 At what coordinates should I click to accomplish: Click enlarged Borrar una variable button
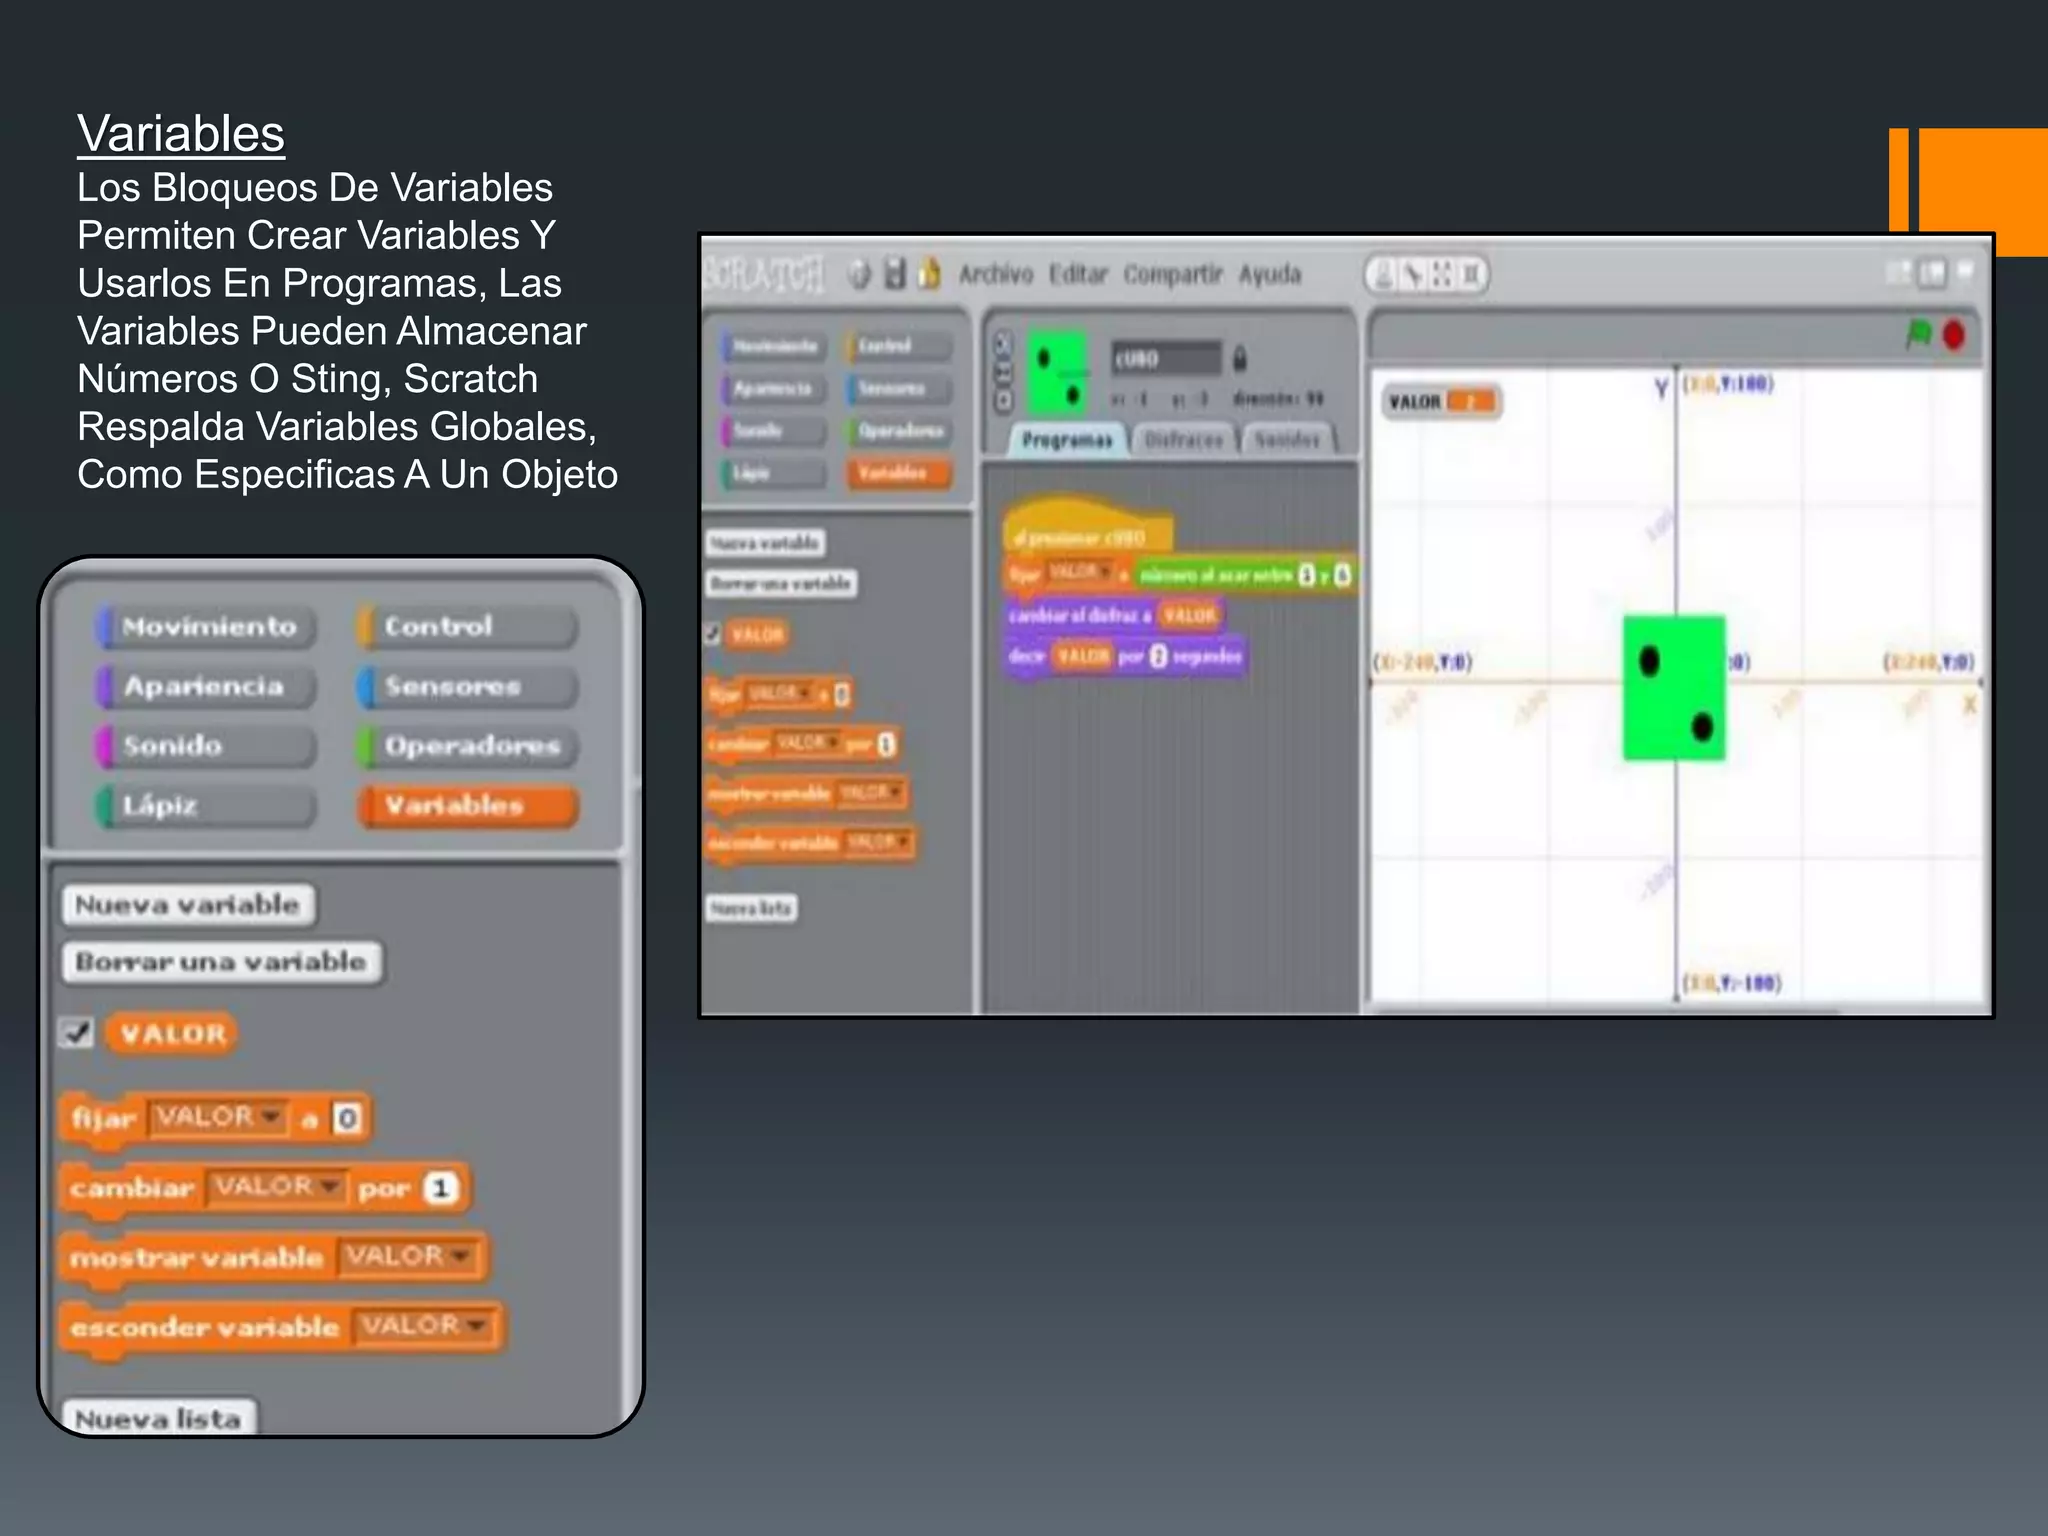click(221, 962)
